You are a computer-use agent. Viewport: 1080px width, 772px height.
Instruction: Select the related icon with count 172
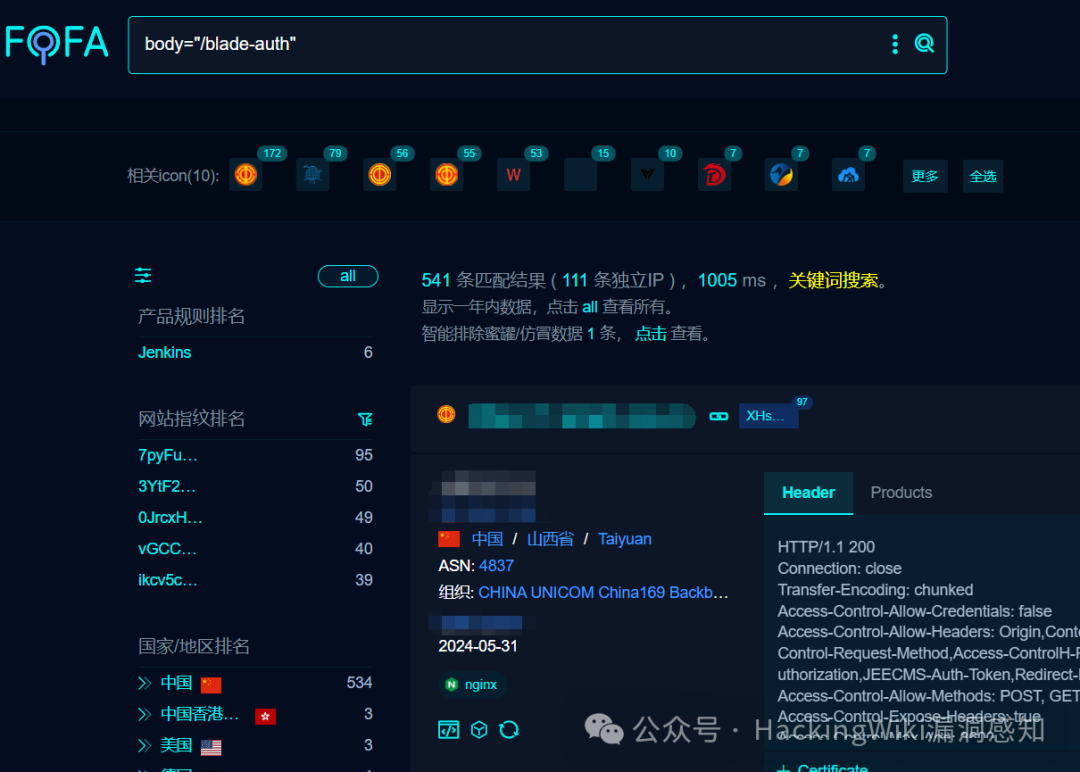click(246, 175)
